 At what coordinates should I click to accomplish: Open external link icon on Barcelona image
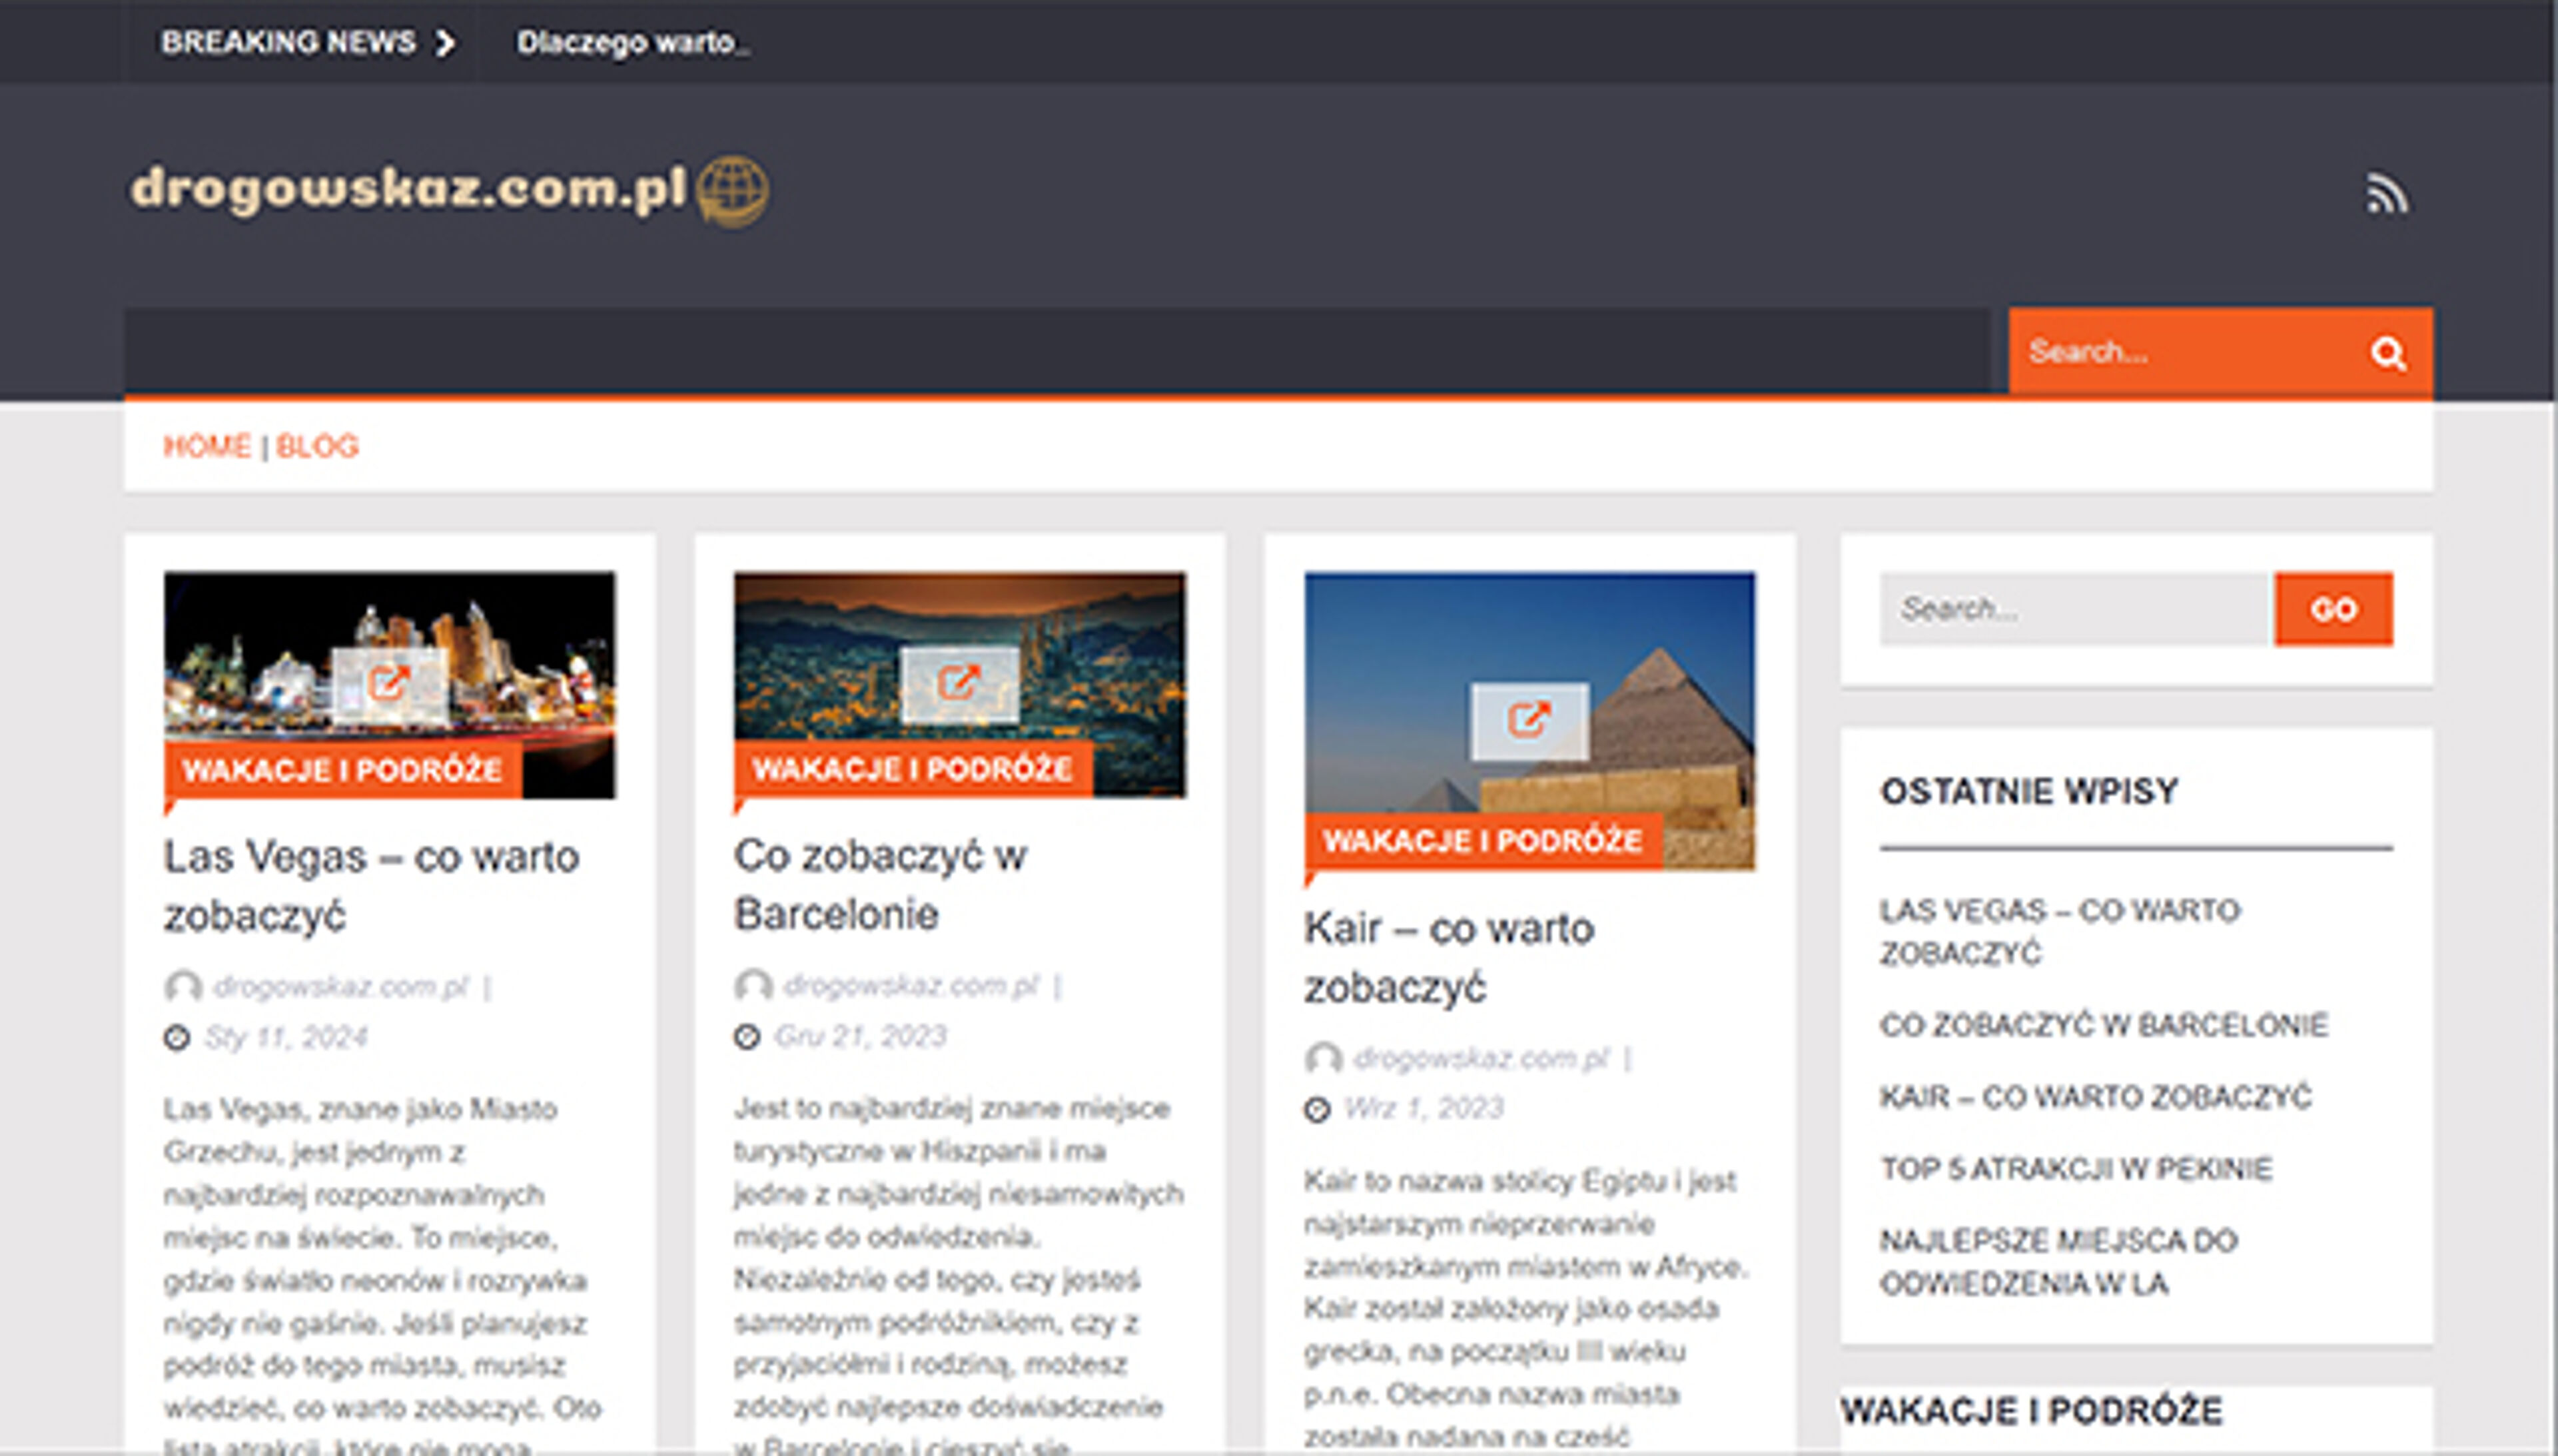[x=959, y=684]
